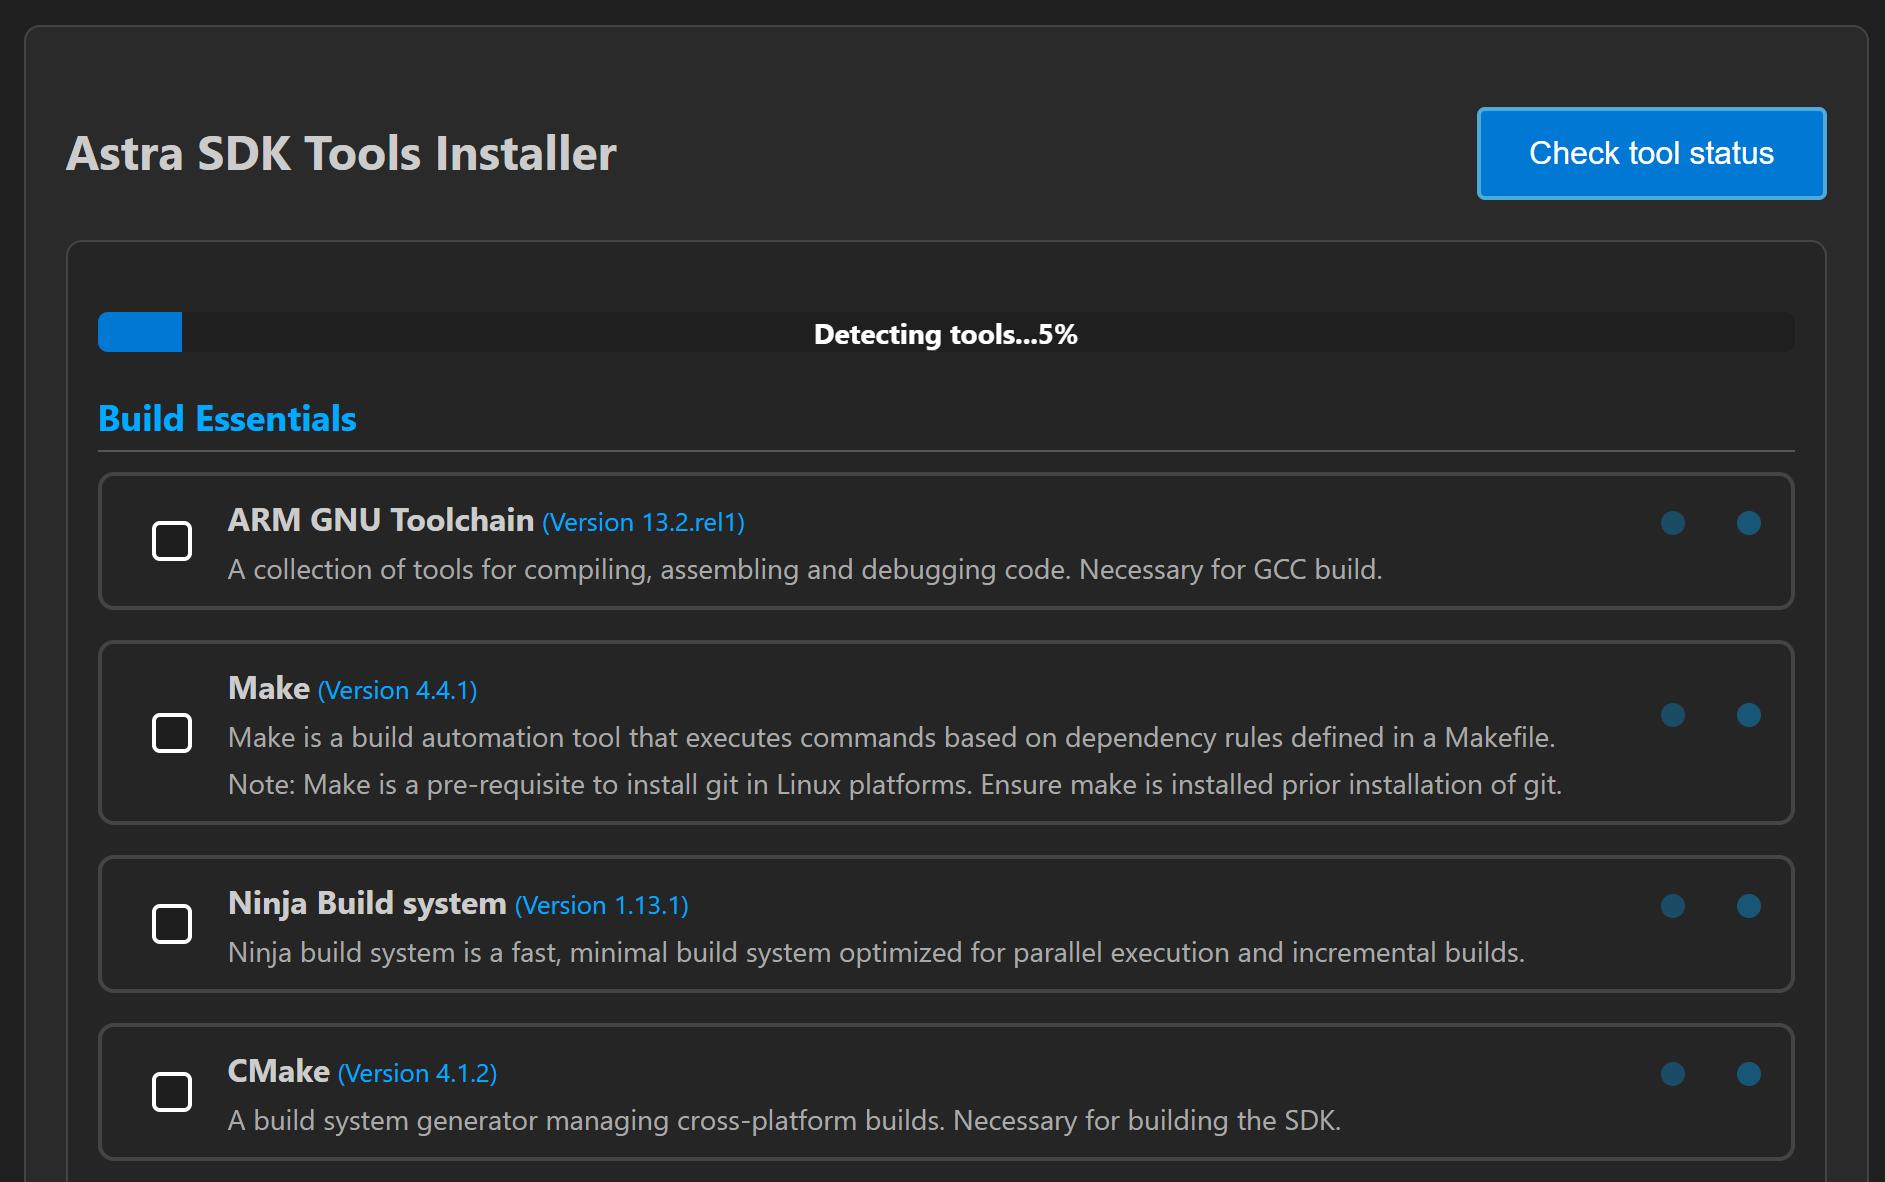This screenshot has height=1182, width=1885.
Task: Click the right status dot in Make row
Action: click(x=1748, y=715)
